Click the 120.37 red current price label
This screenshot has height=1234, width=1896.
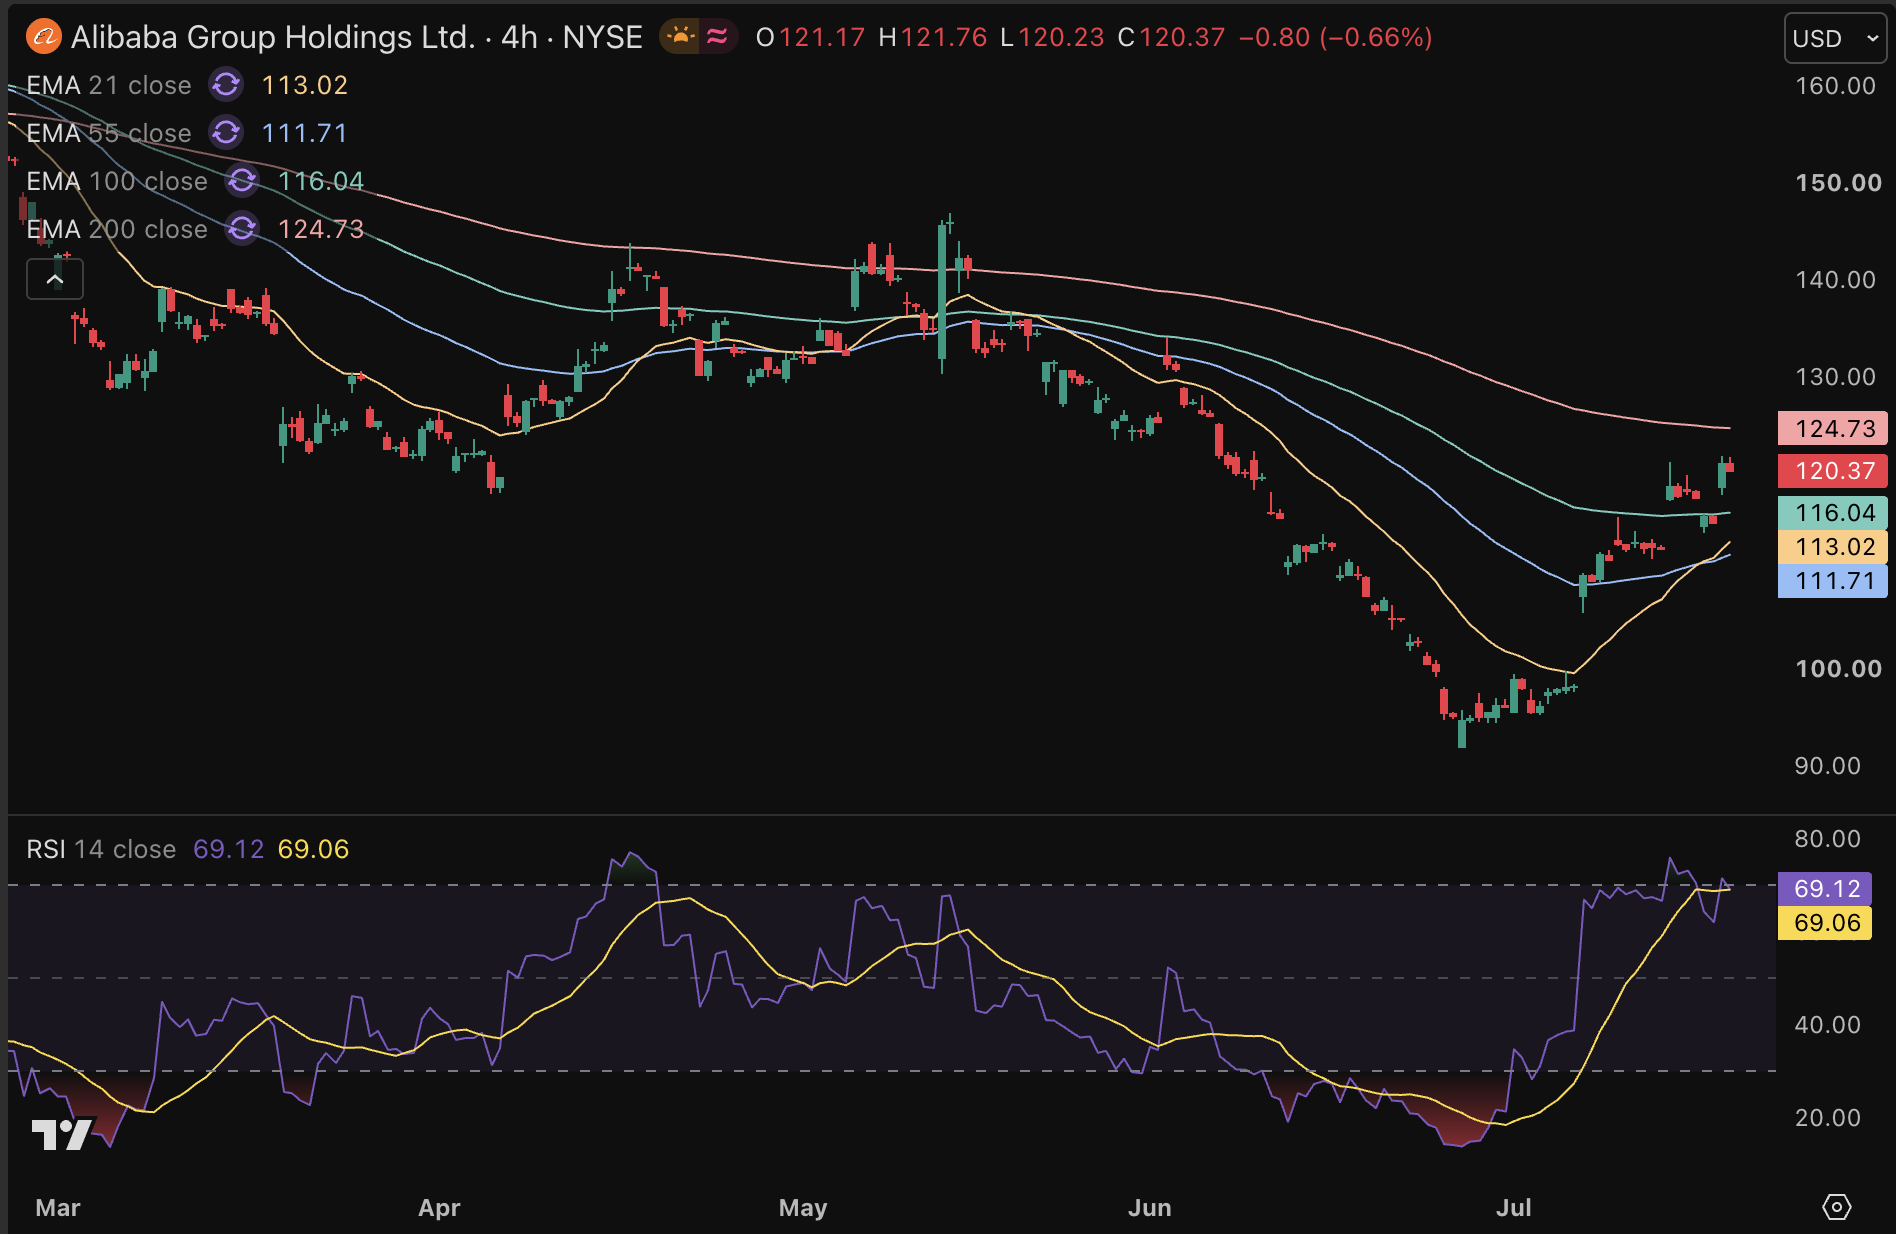(1833, 471)
